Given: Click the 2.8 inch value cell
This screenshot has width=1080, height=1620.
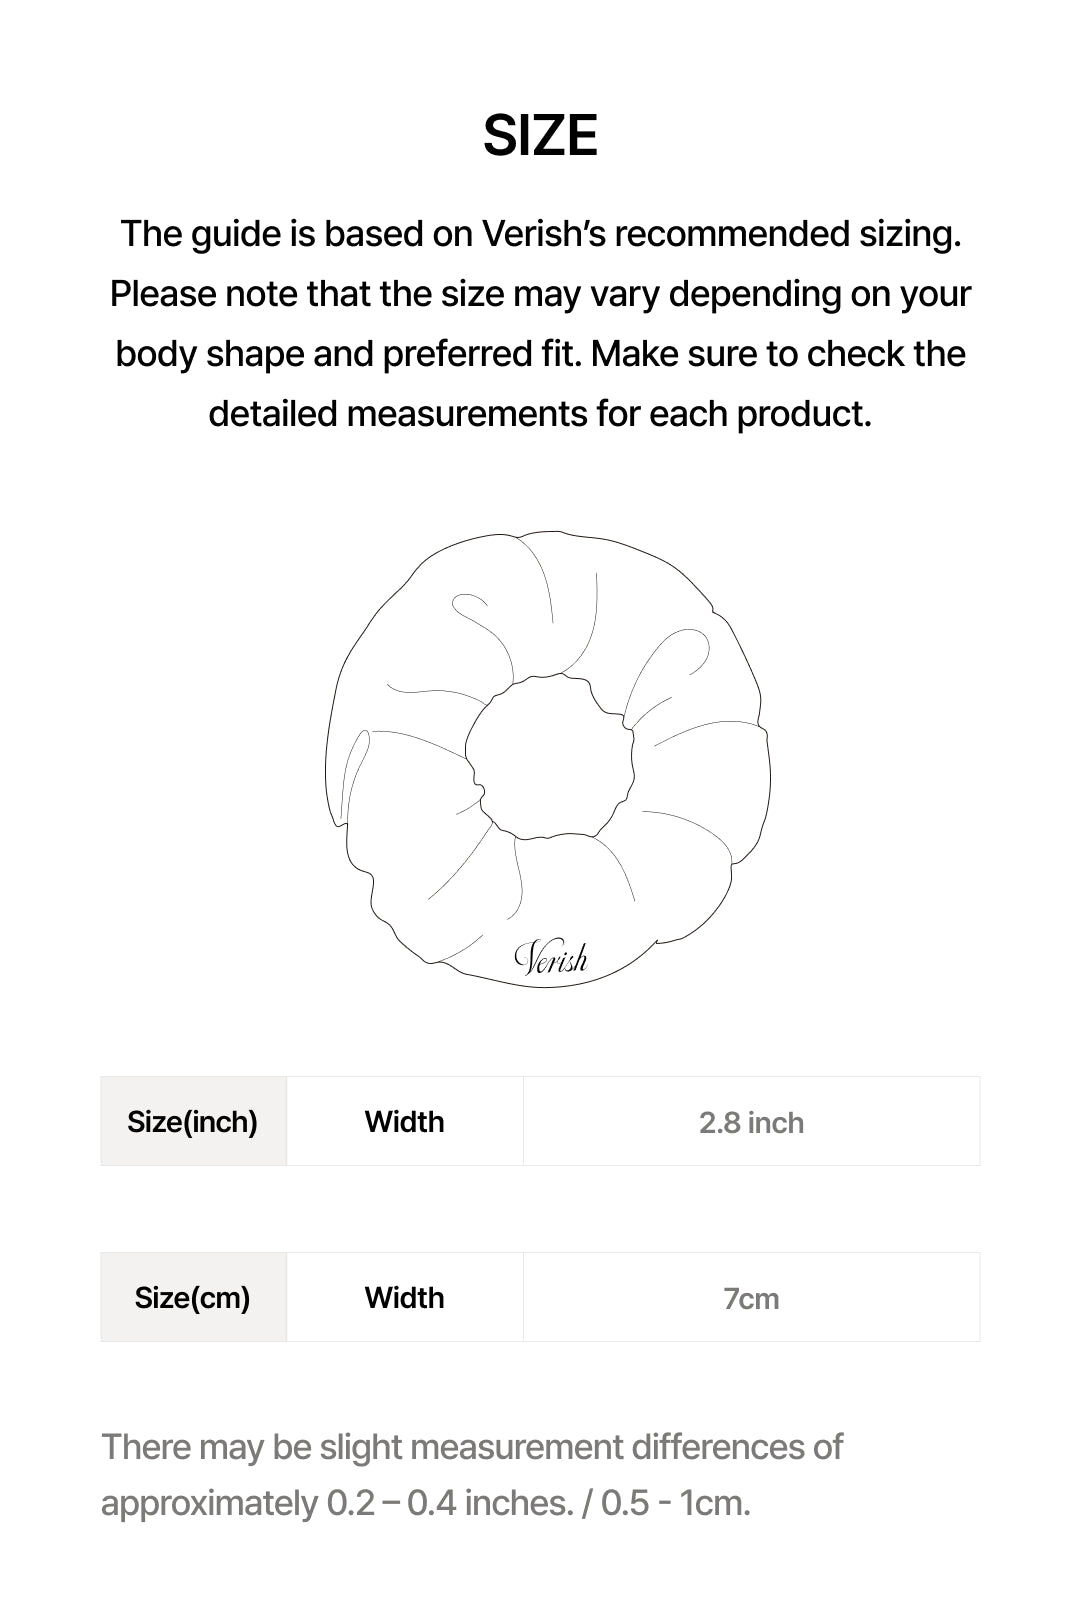Looking at the screenshot, I should [x=751, y=1122].
